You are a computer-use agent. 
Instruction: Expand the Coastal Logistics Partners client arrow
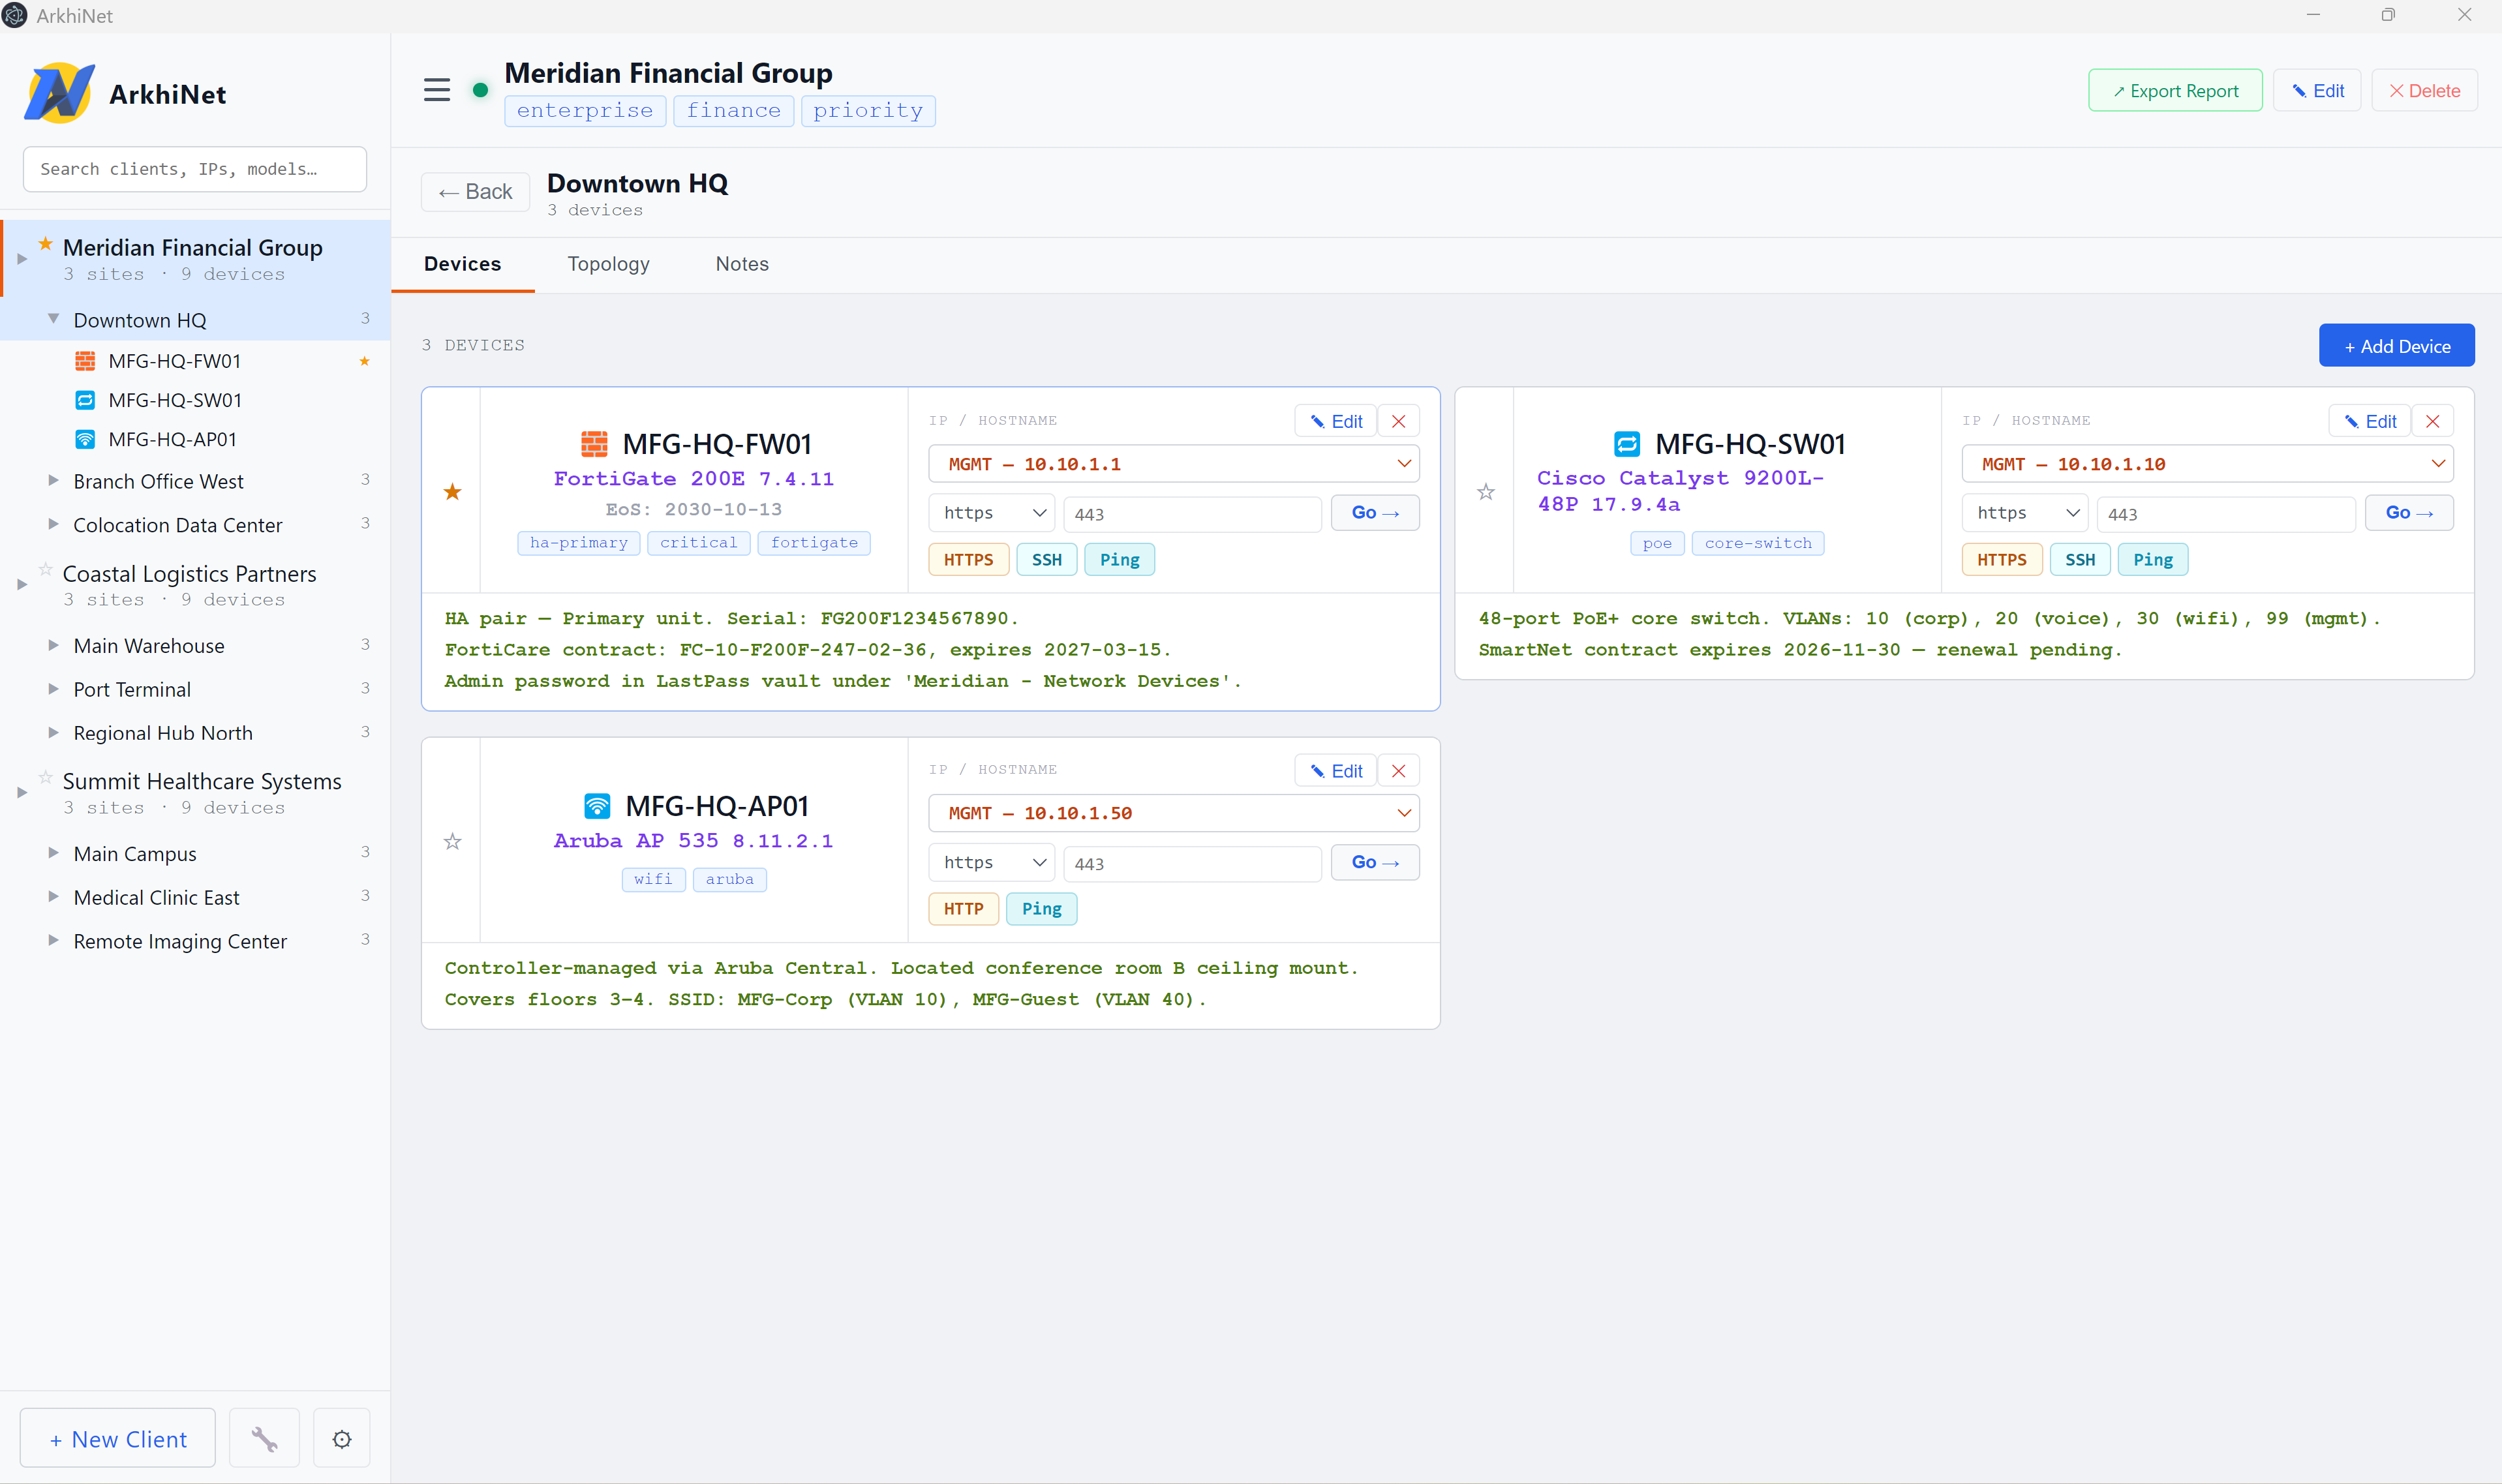pyautogui.click(x=22, y=584)
